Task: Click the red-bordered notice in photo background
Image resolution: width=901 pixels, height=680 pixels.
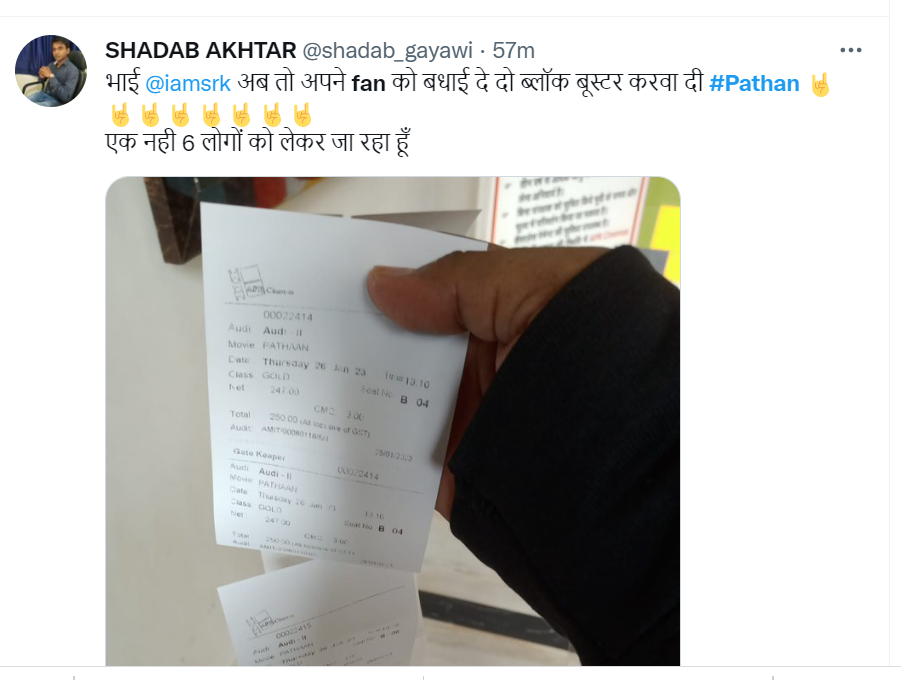Action: point(569,211)
